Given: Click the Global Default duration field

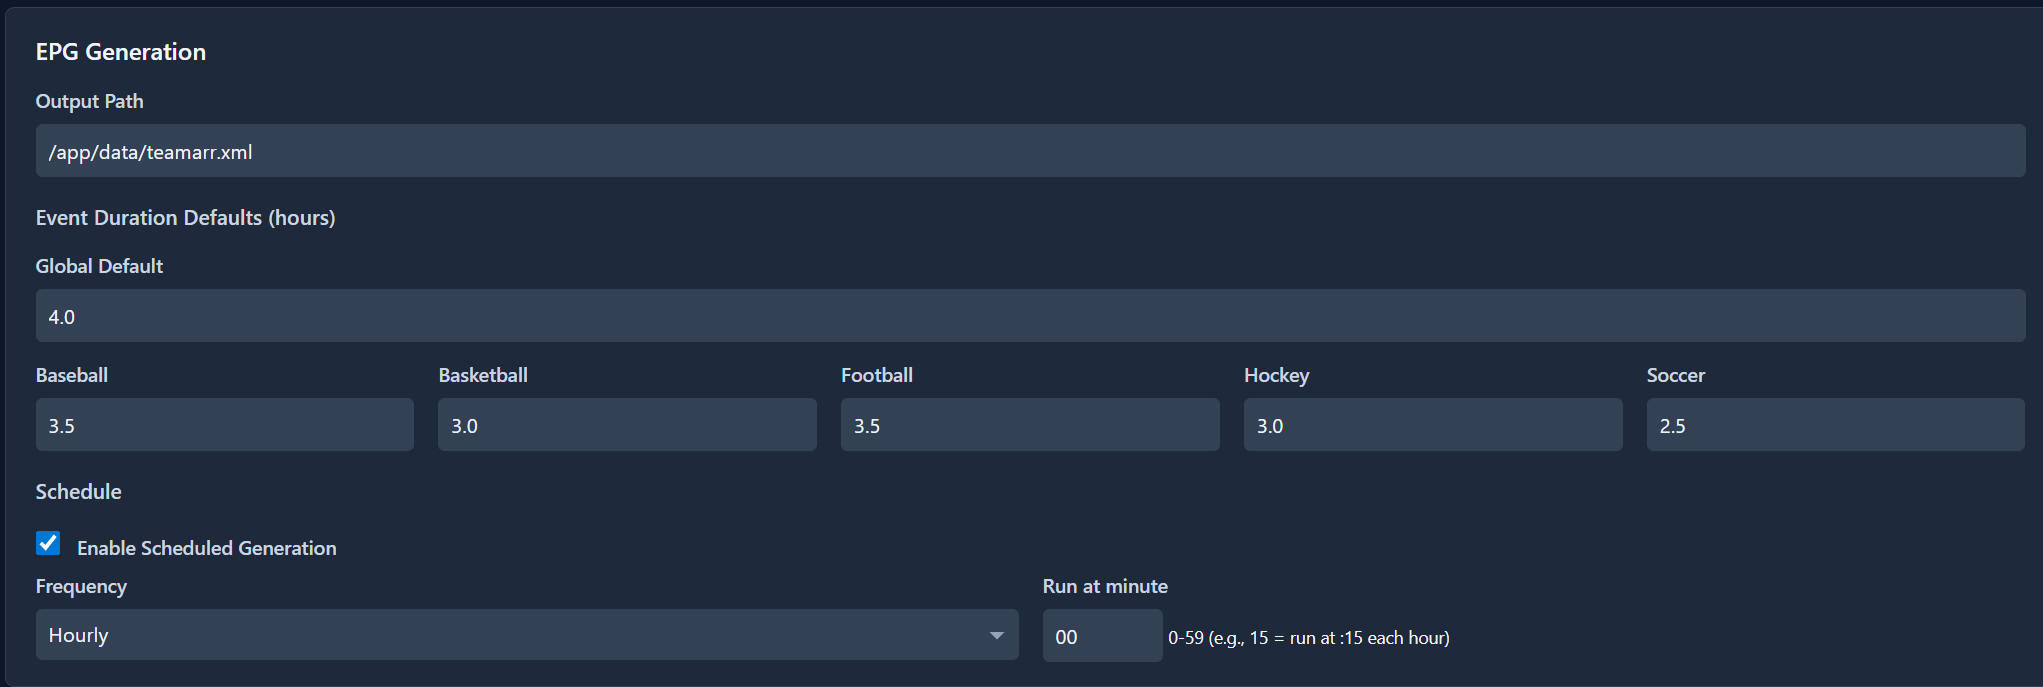Looking at the screenshot, I should (1030, 316).
